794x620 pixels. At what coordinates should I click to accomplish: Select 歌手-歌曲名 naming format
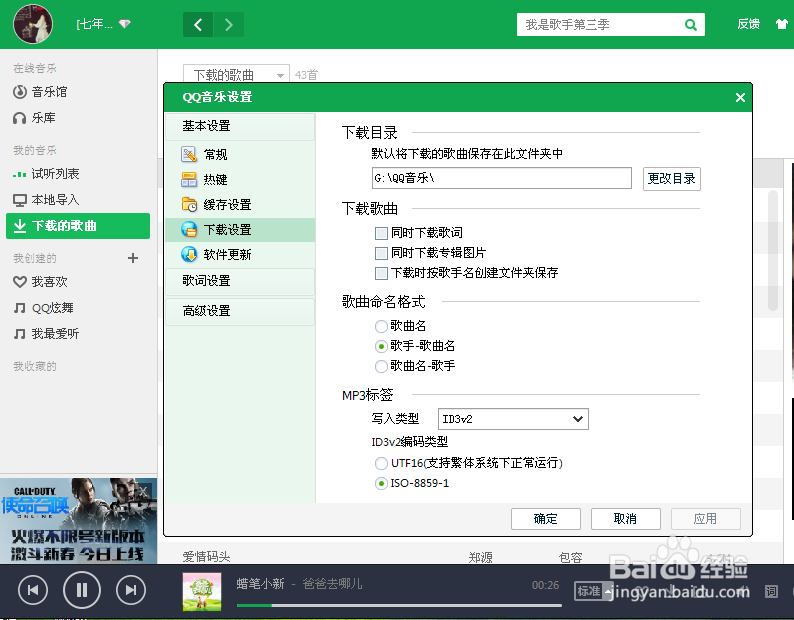click(381, 346)
